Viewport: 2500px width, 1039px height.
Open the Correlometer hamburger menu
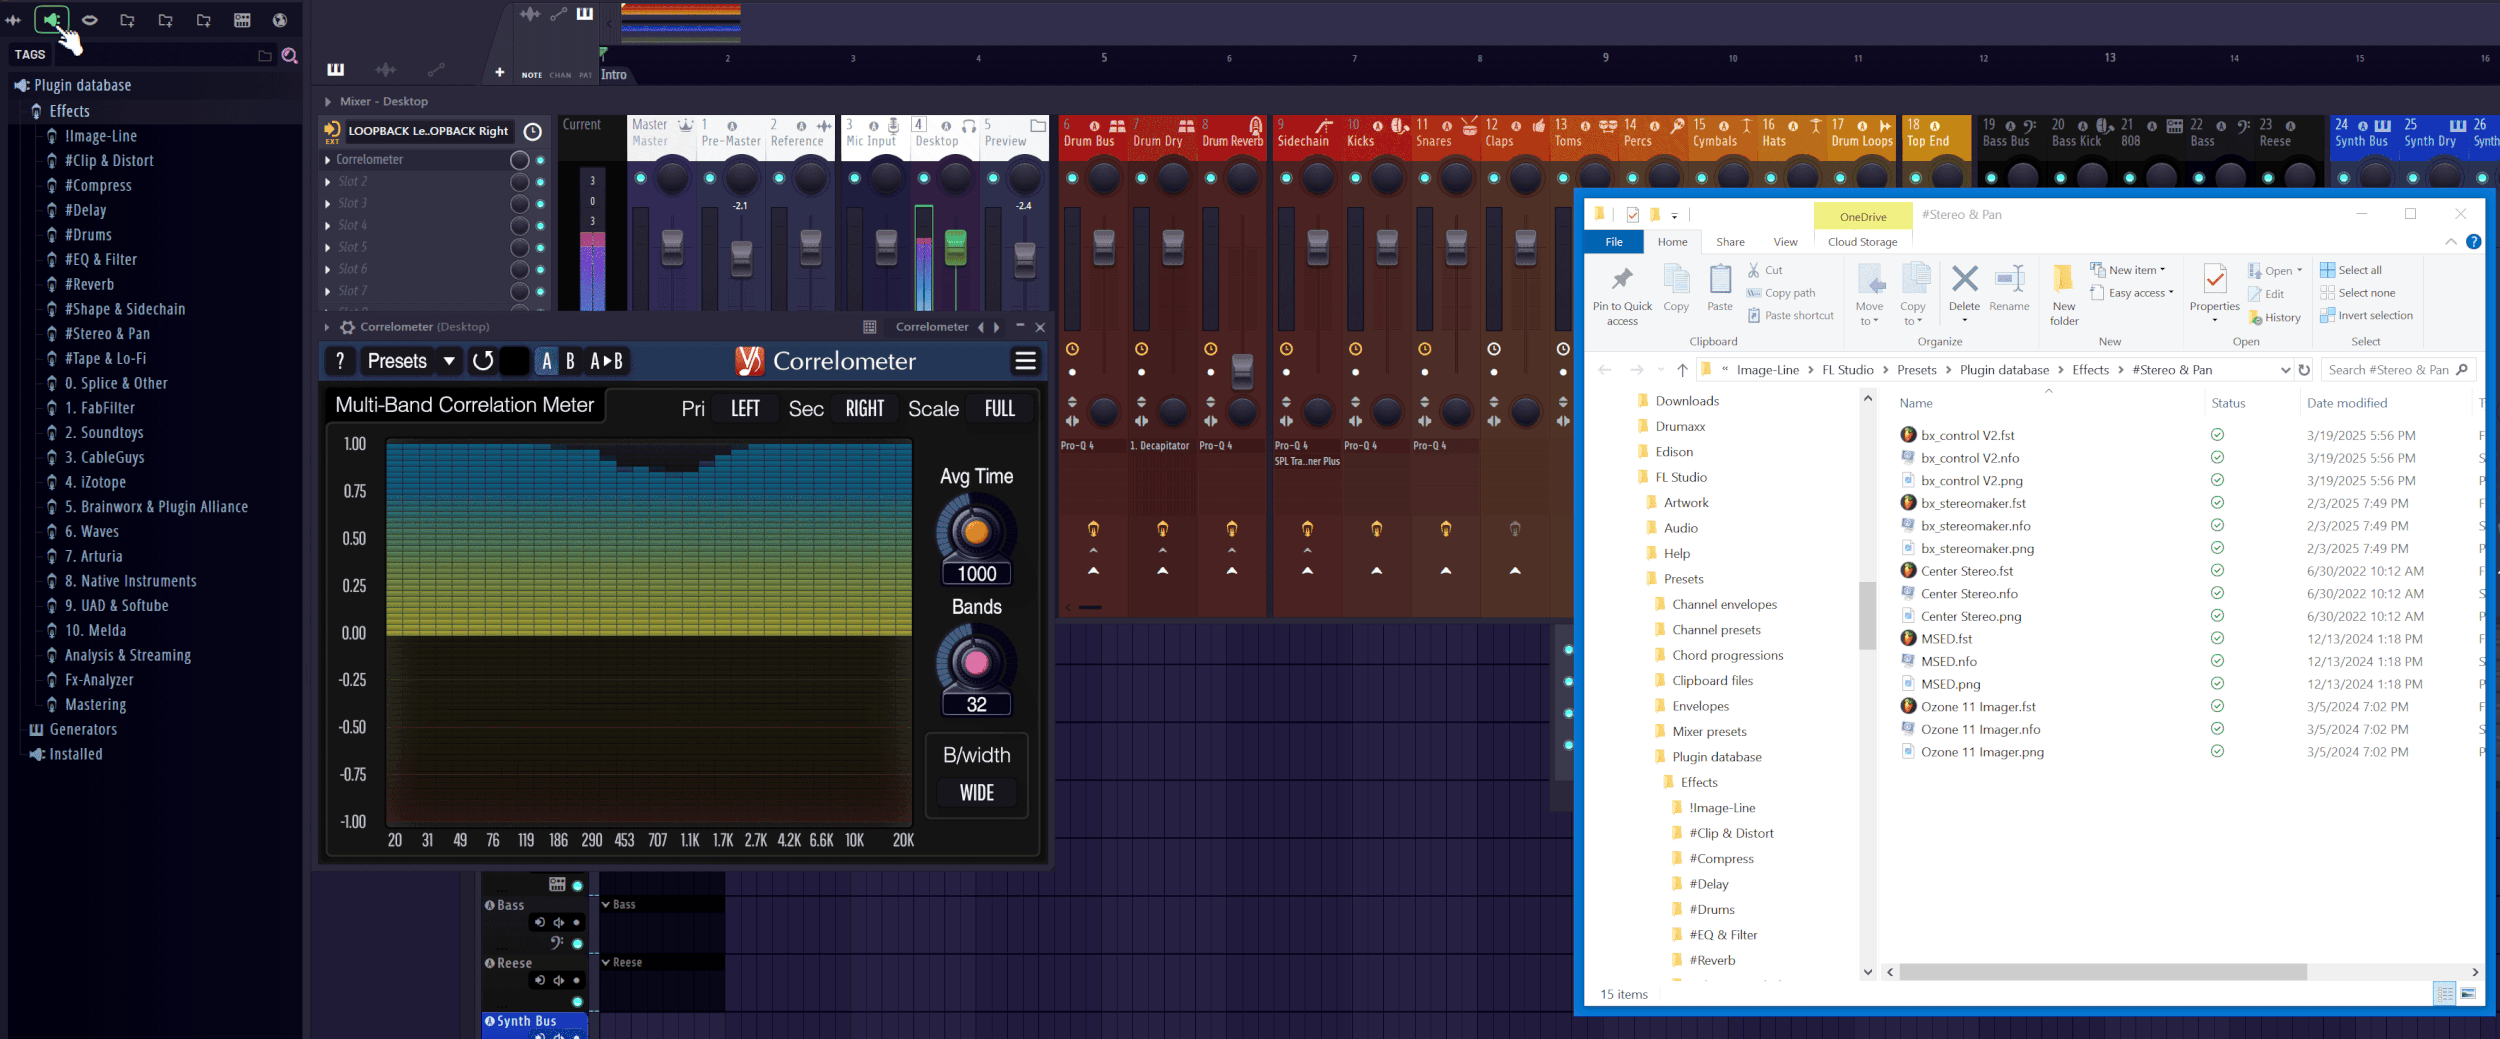(x=1026, y=361)
